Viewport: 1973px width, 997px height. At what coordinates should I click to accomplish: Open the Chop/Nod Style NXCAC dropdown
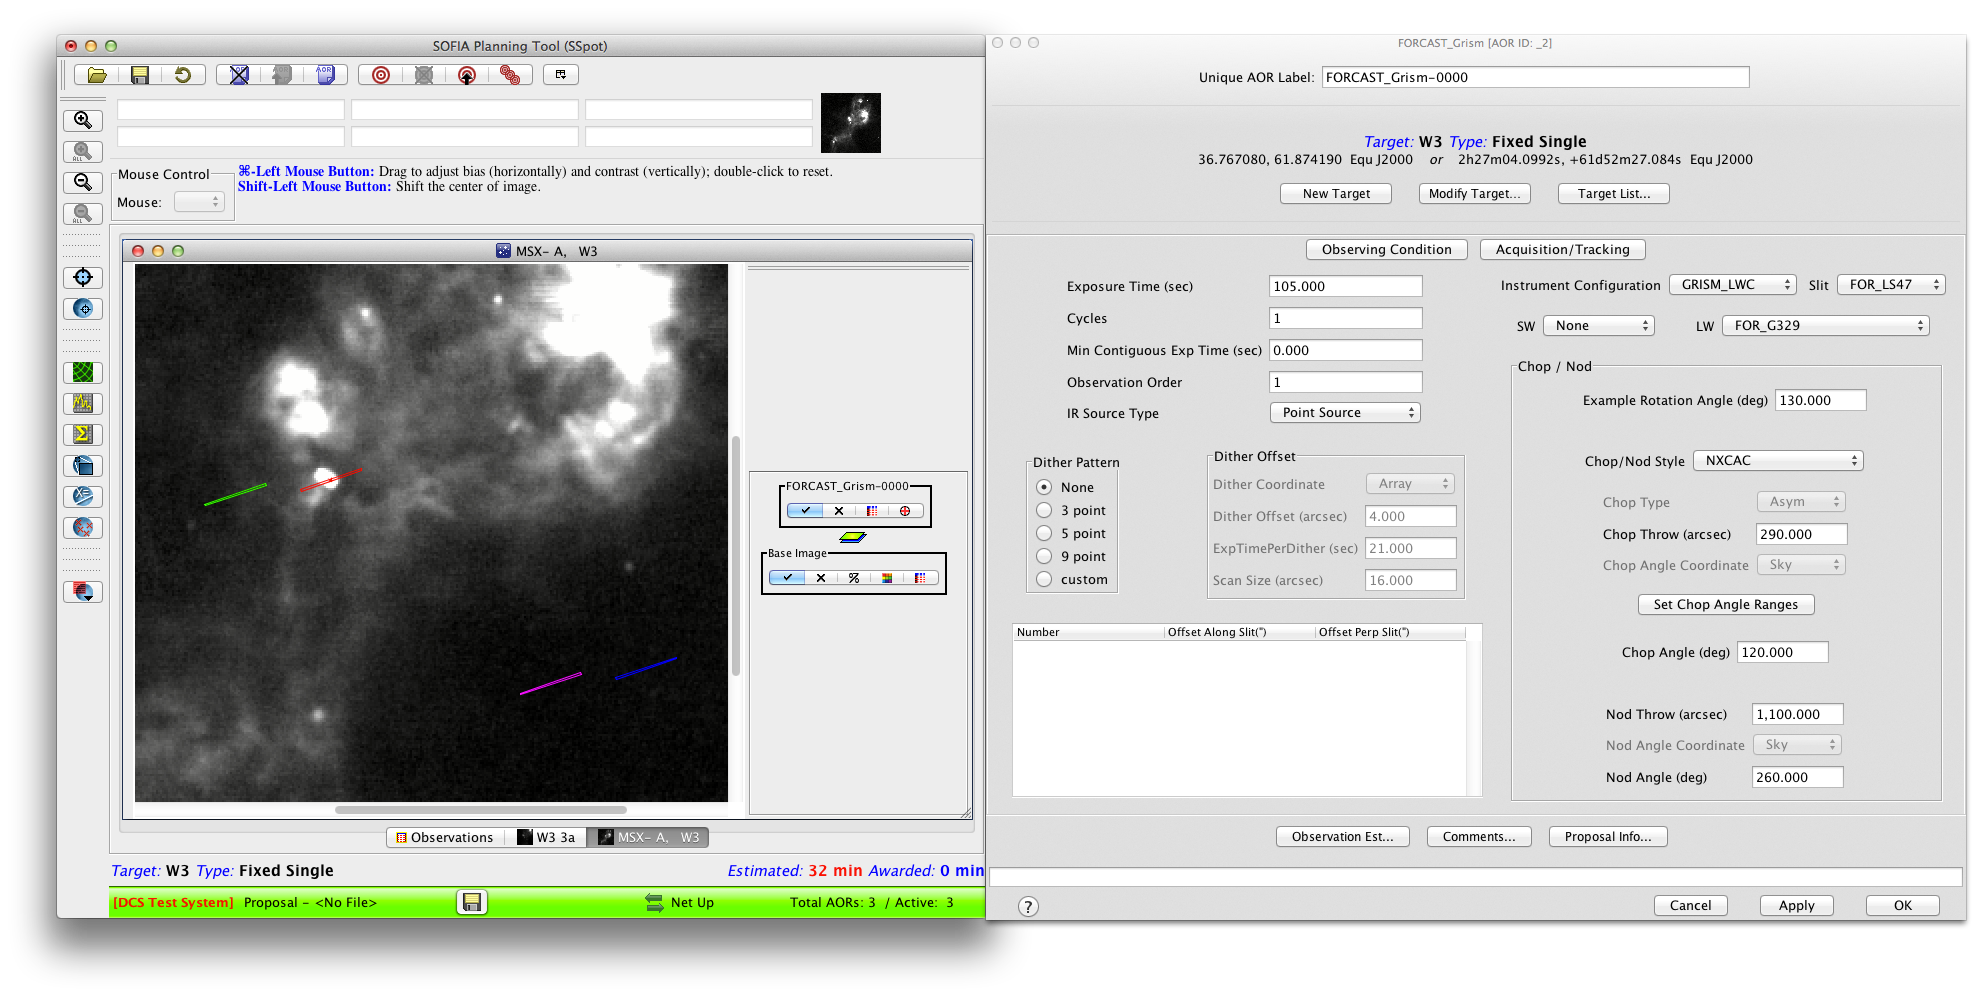[1778, 461]
